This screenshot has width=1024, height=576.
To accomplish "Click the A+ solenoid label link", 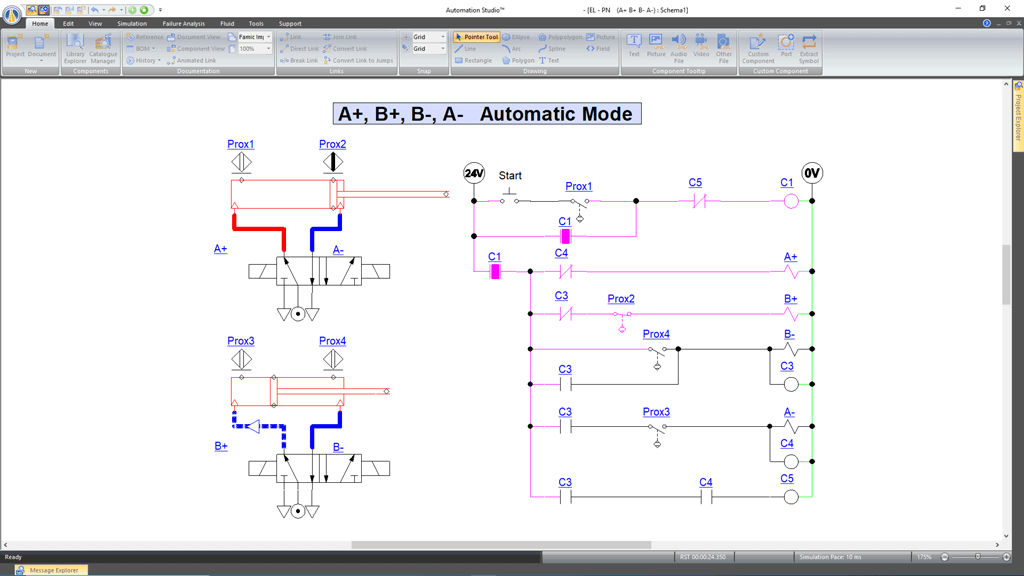I will coord(220,249).
